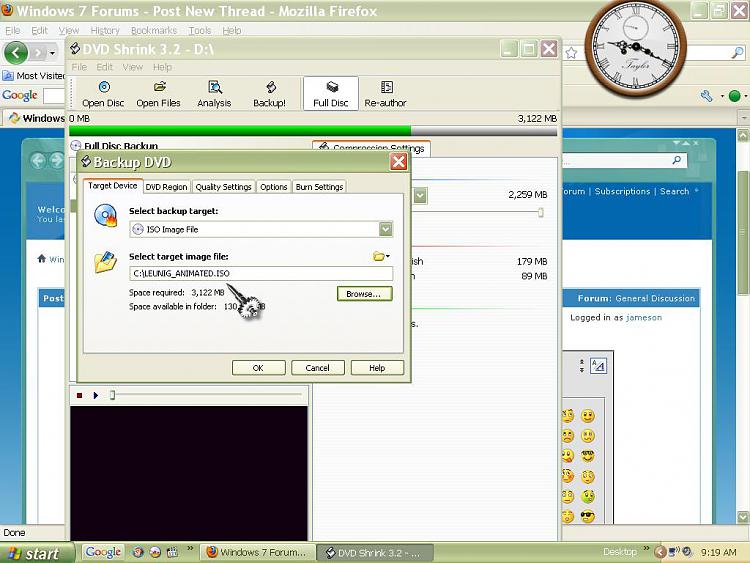Click the Start button
Screen dimensions: 750x563
point(36,553)
